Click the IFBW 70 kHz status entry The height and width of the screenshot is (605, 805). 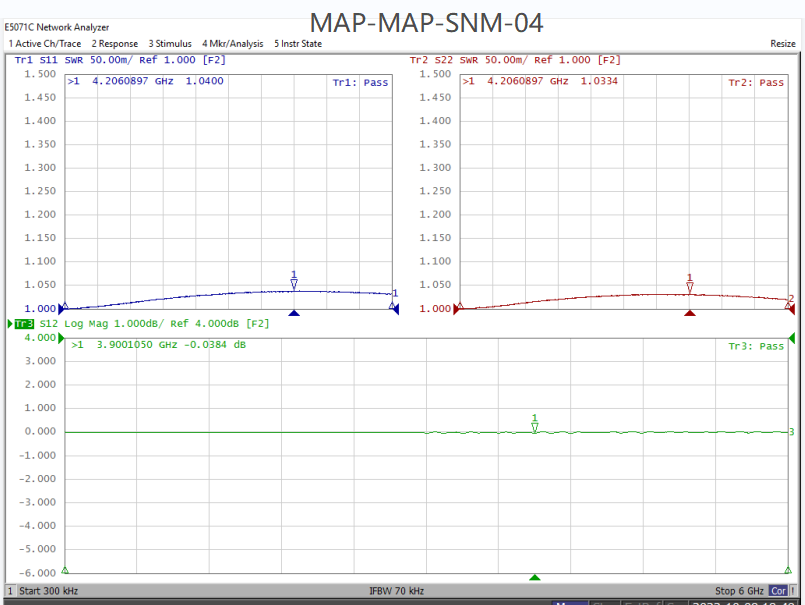tap(396, 591)
